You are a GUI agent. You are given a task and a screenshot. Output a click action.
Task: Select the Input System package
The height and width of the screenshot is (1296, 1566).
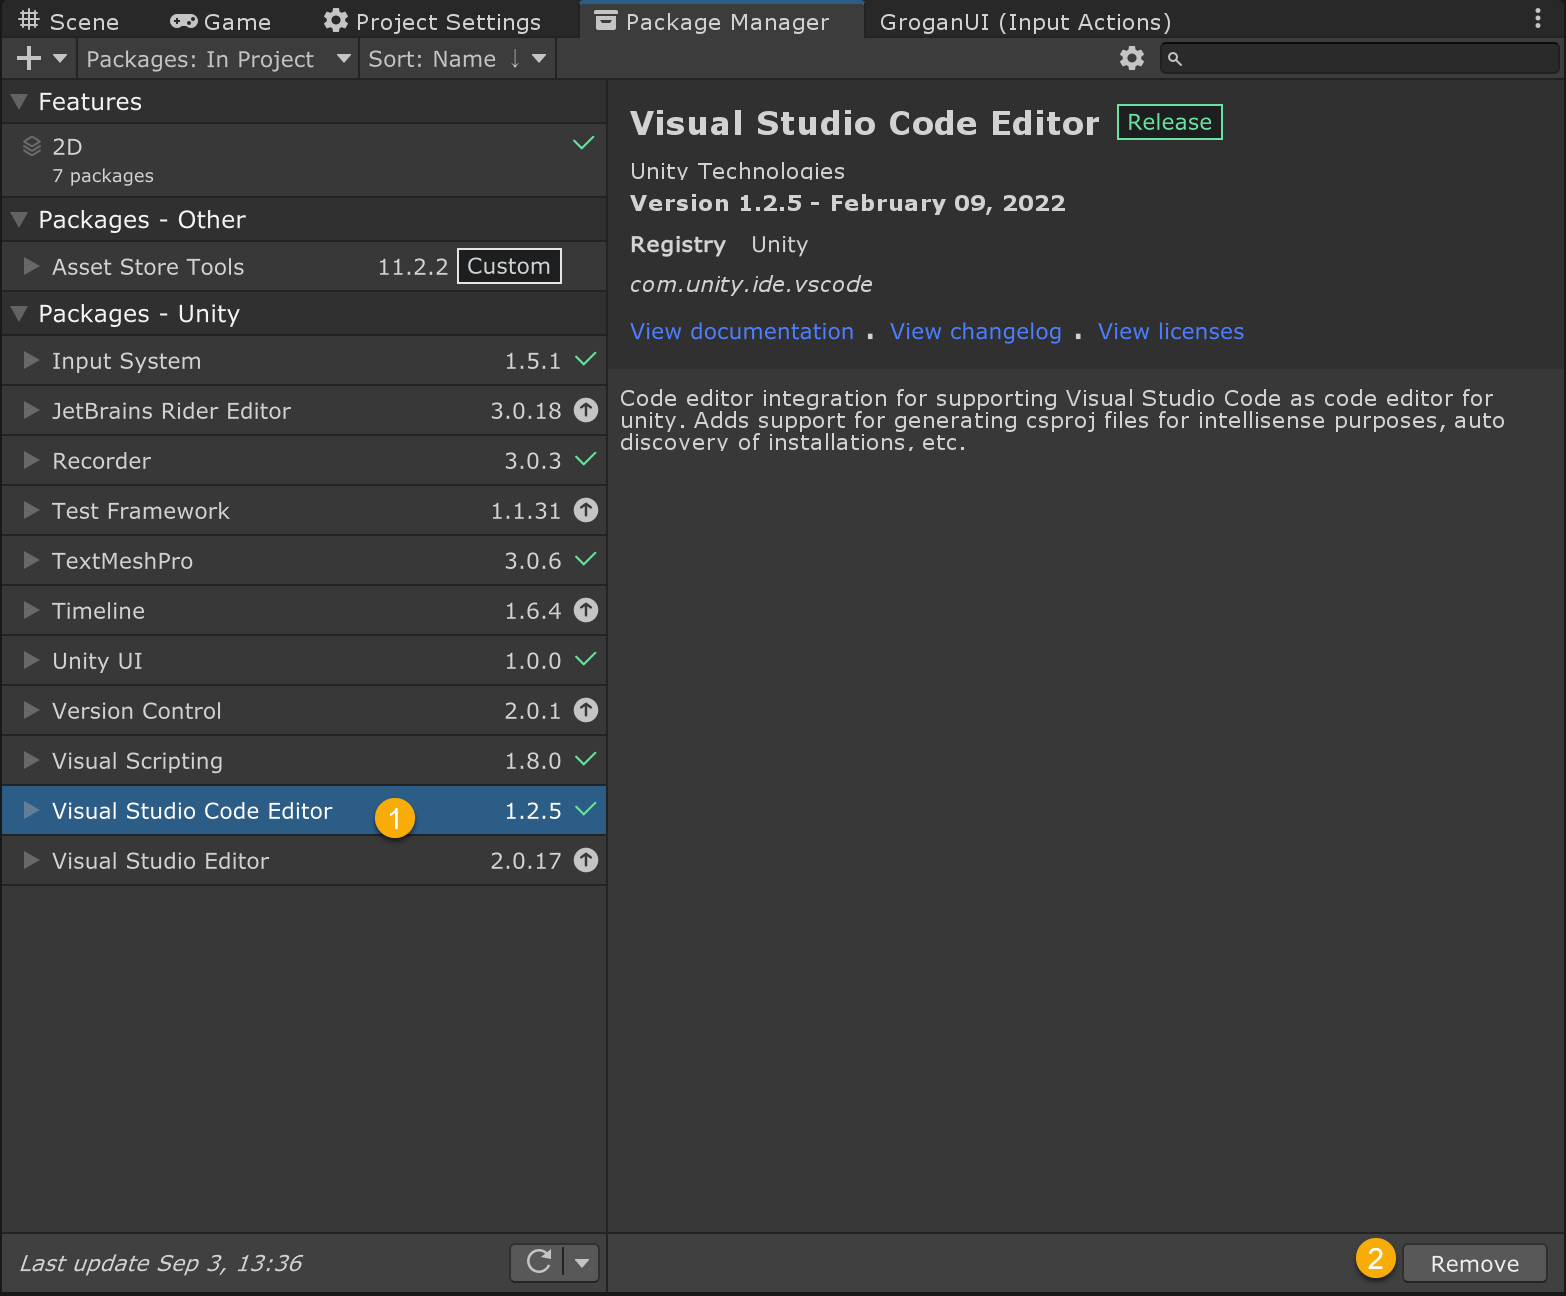pos(304,361)
